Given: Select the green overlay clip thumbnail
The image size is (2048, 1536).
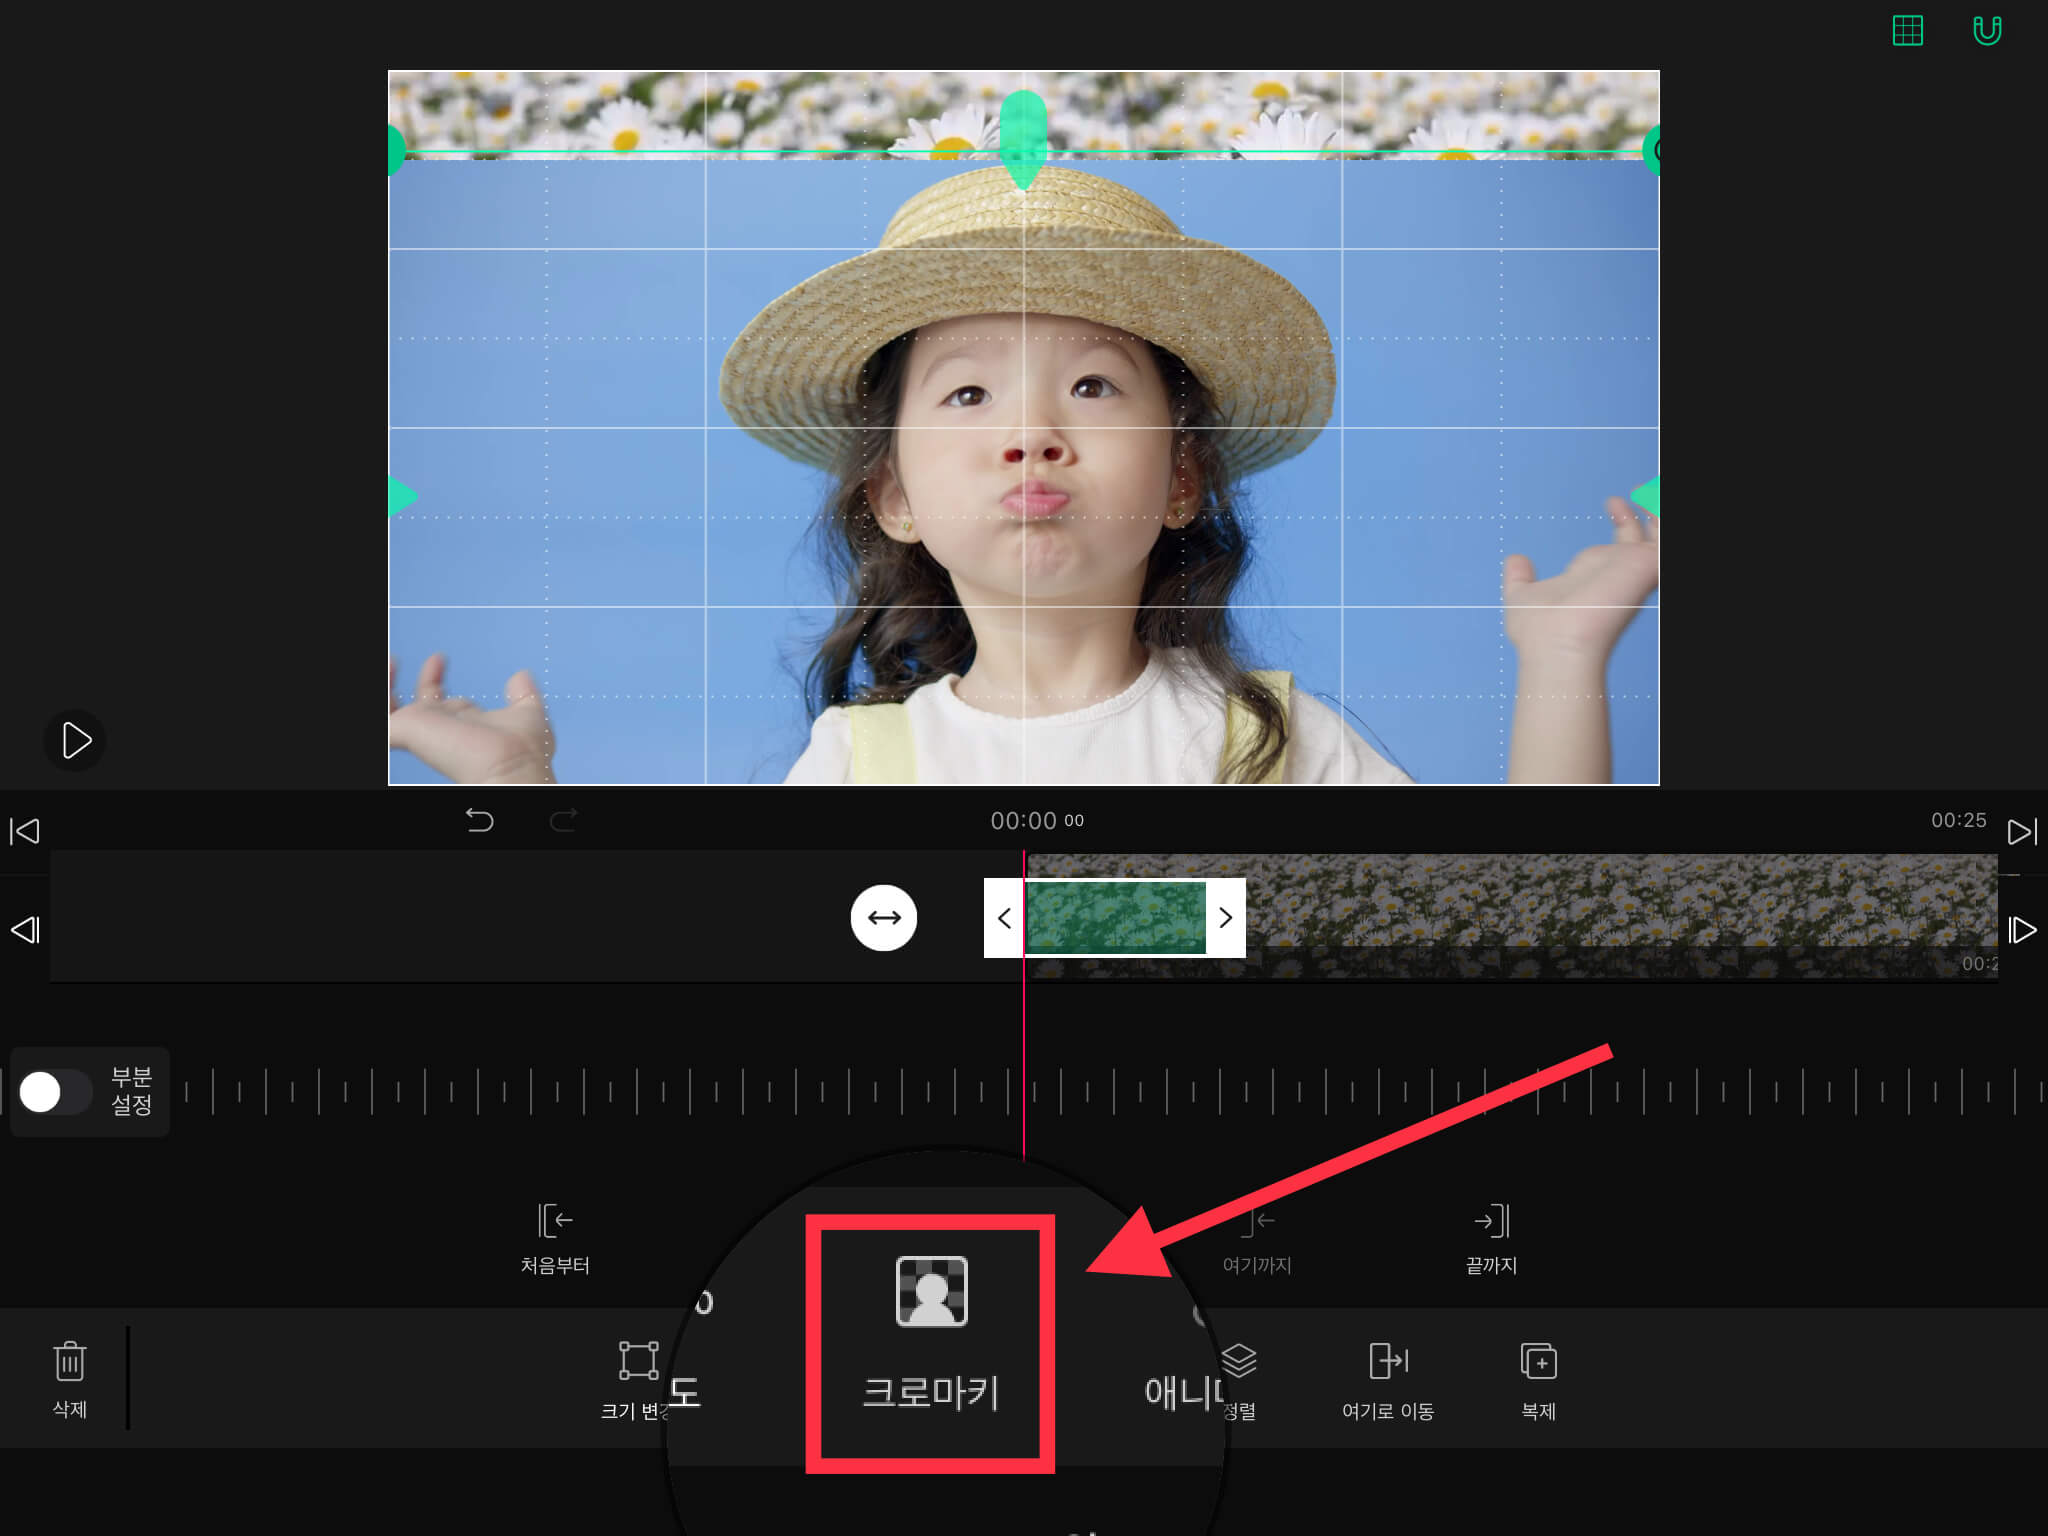Looking at the screenshot, I should pyautogui.click(x=1115, y=918).
